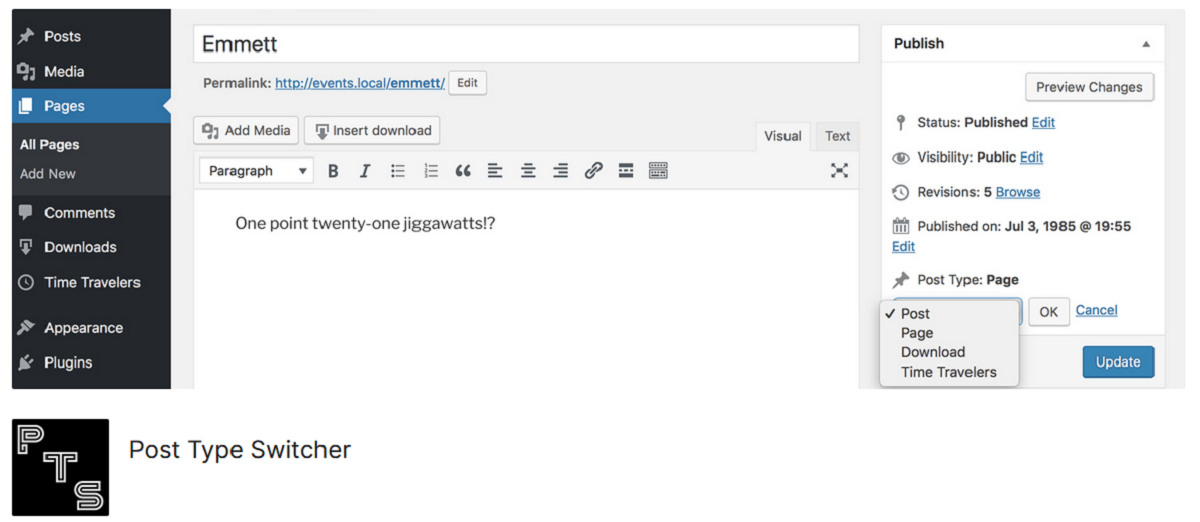Image resolution: width=1200 pixels, height=522 pixels.
Task: Open the Browse revisions link
Action: point(1017,192)
